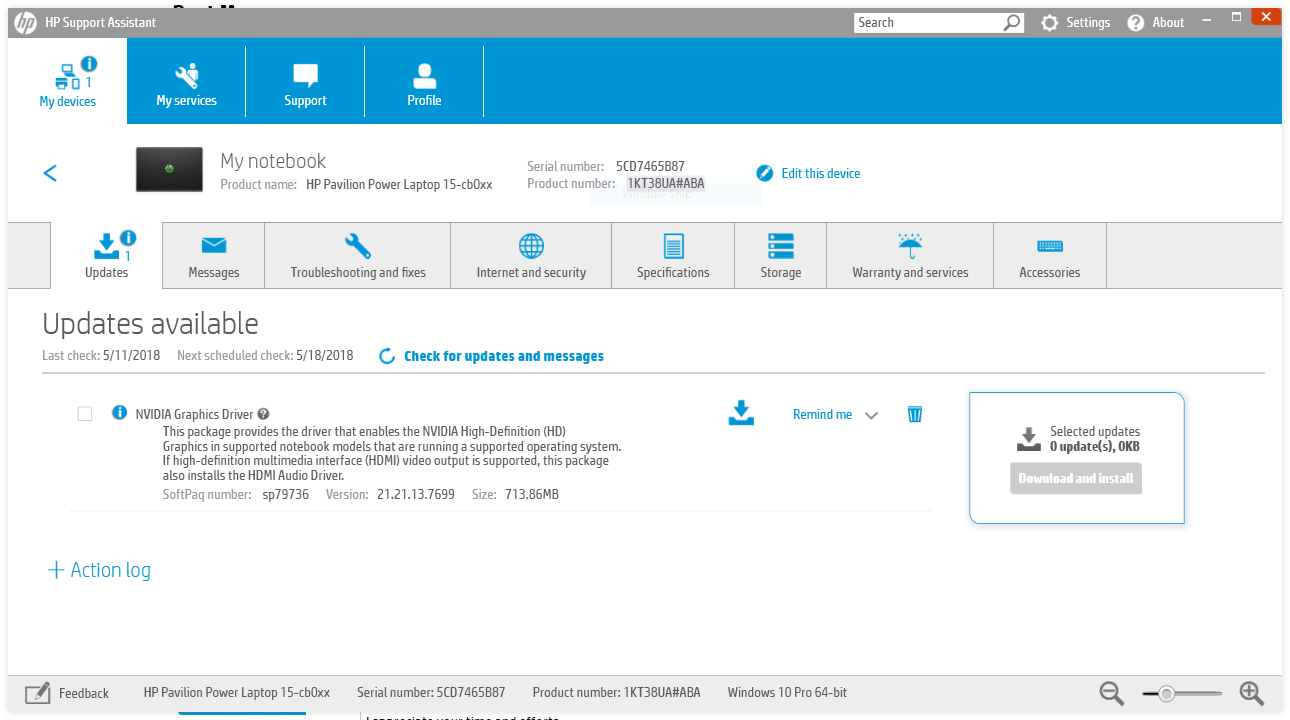1290x720 pixels.
Task: Open the Warranty and services umbrella icon
Action: pos(909,245)
